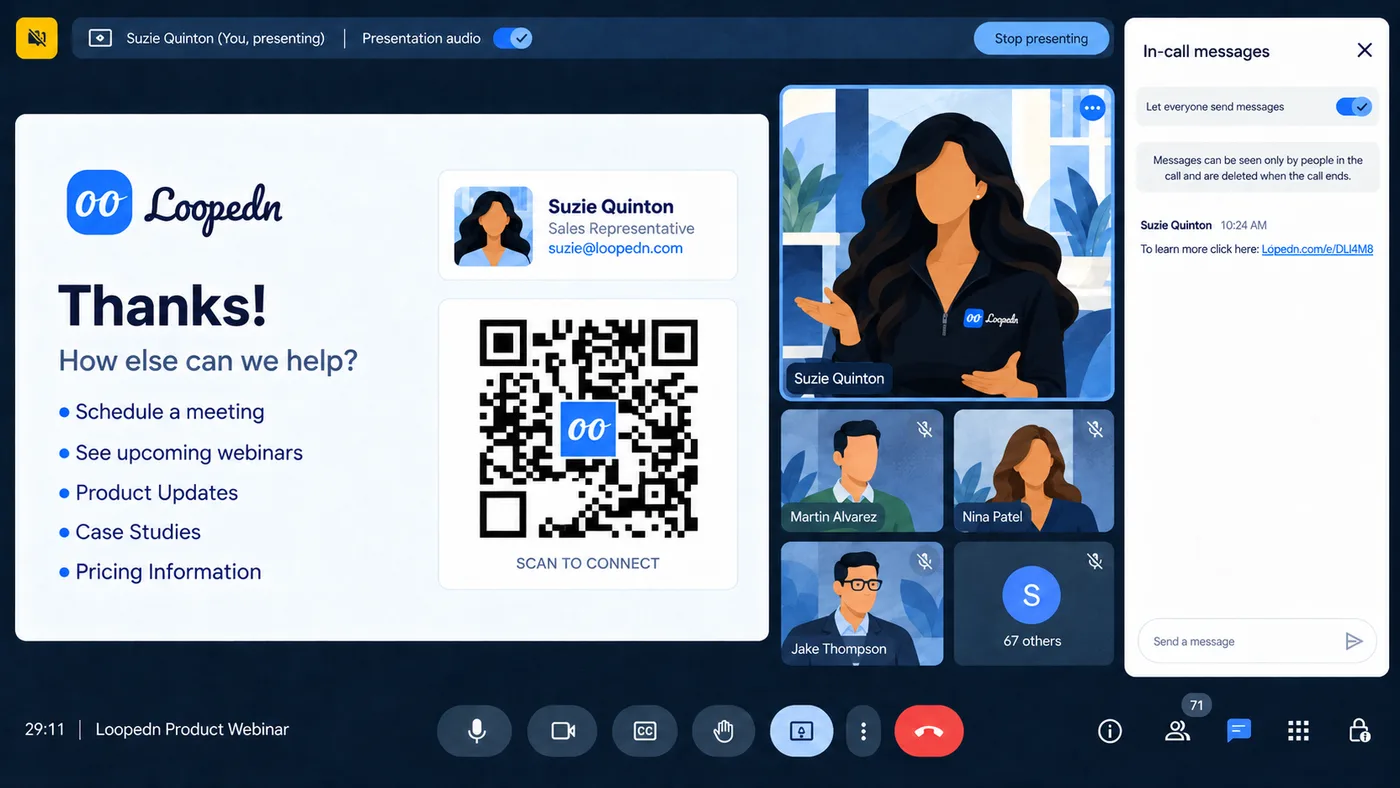Click the suzie@loopedn.com email address
The width and height of the screenshot is (1400, 788).
615,248
